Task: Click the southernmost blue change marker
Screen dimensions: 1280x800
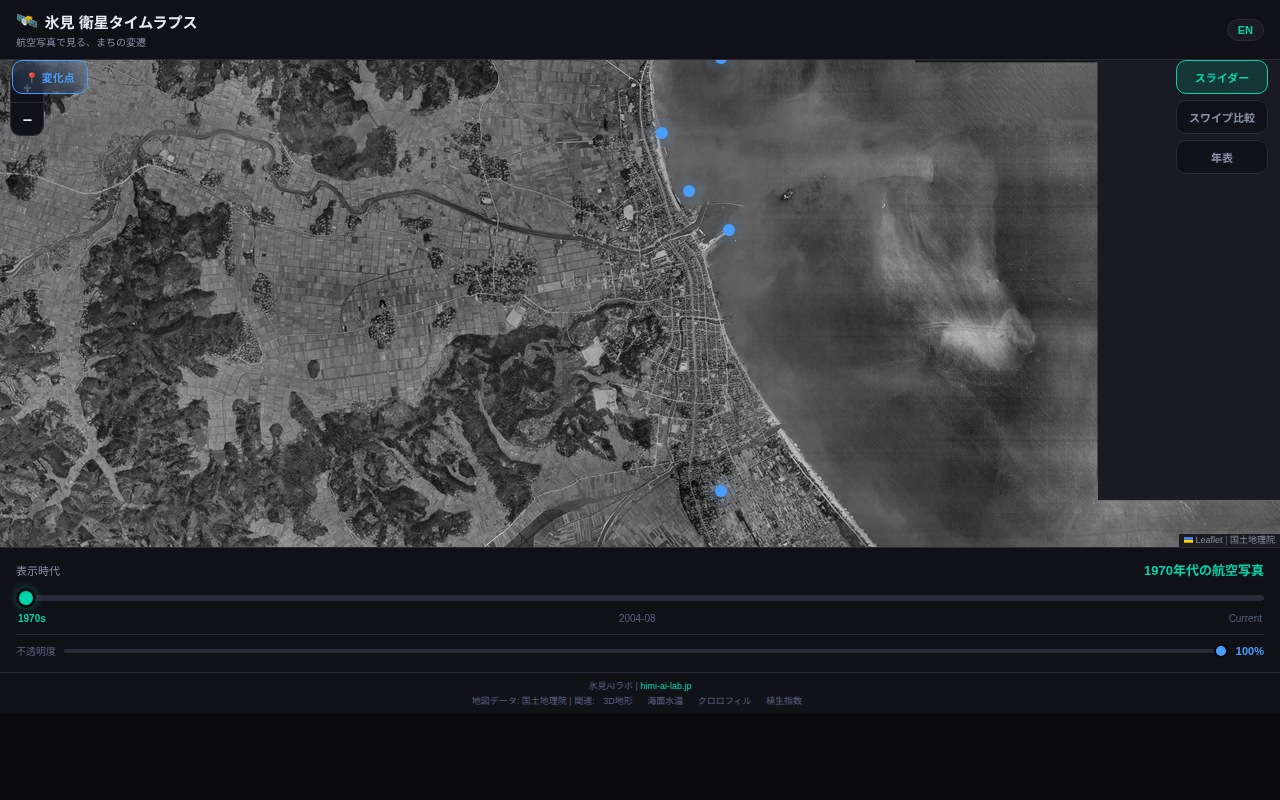Action: 721,491
